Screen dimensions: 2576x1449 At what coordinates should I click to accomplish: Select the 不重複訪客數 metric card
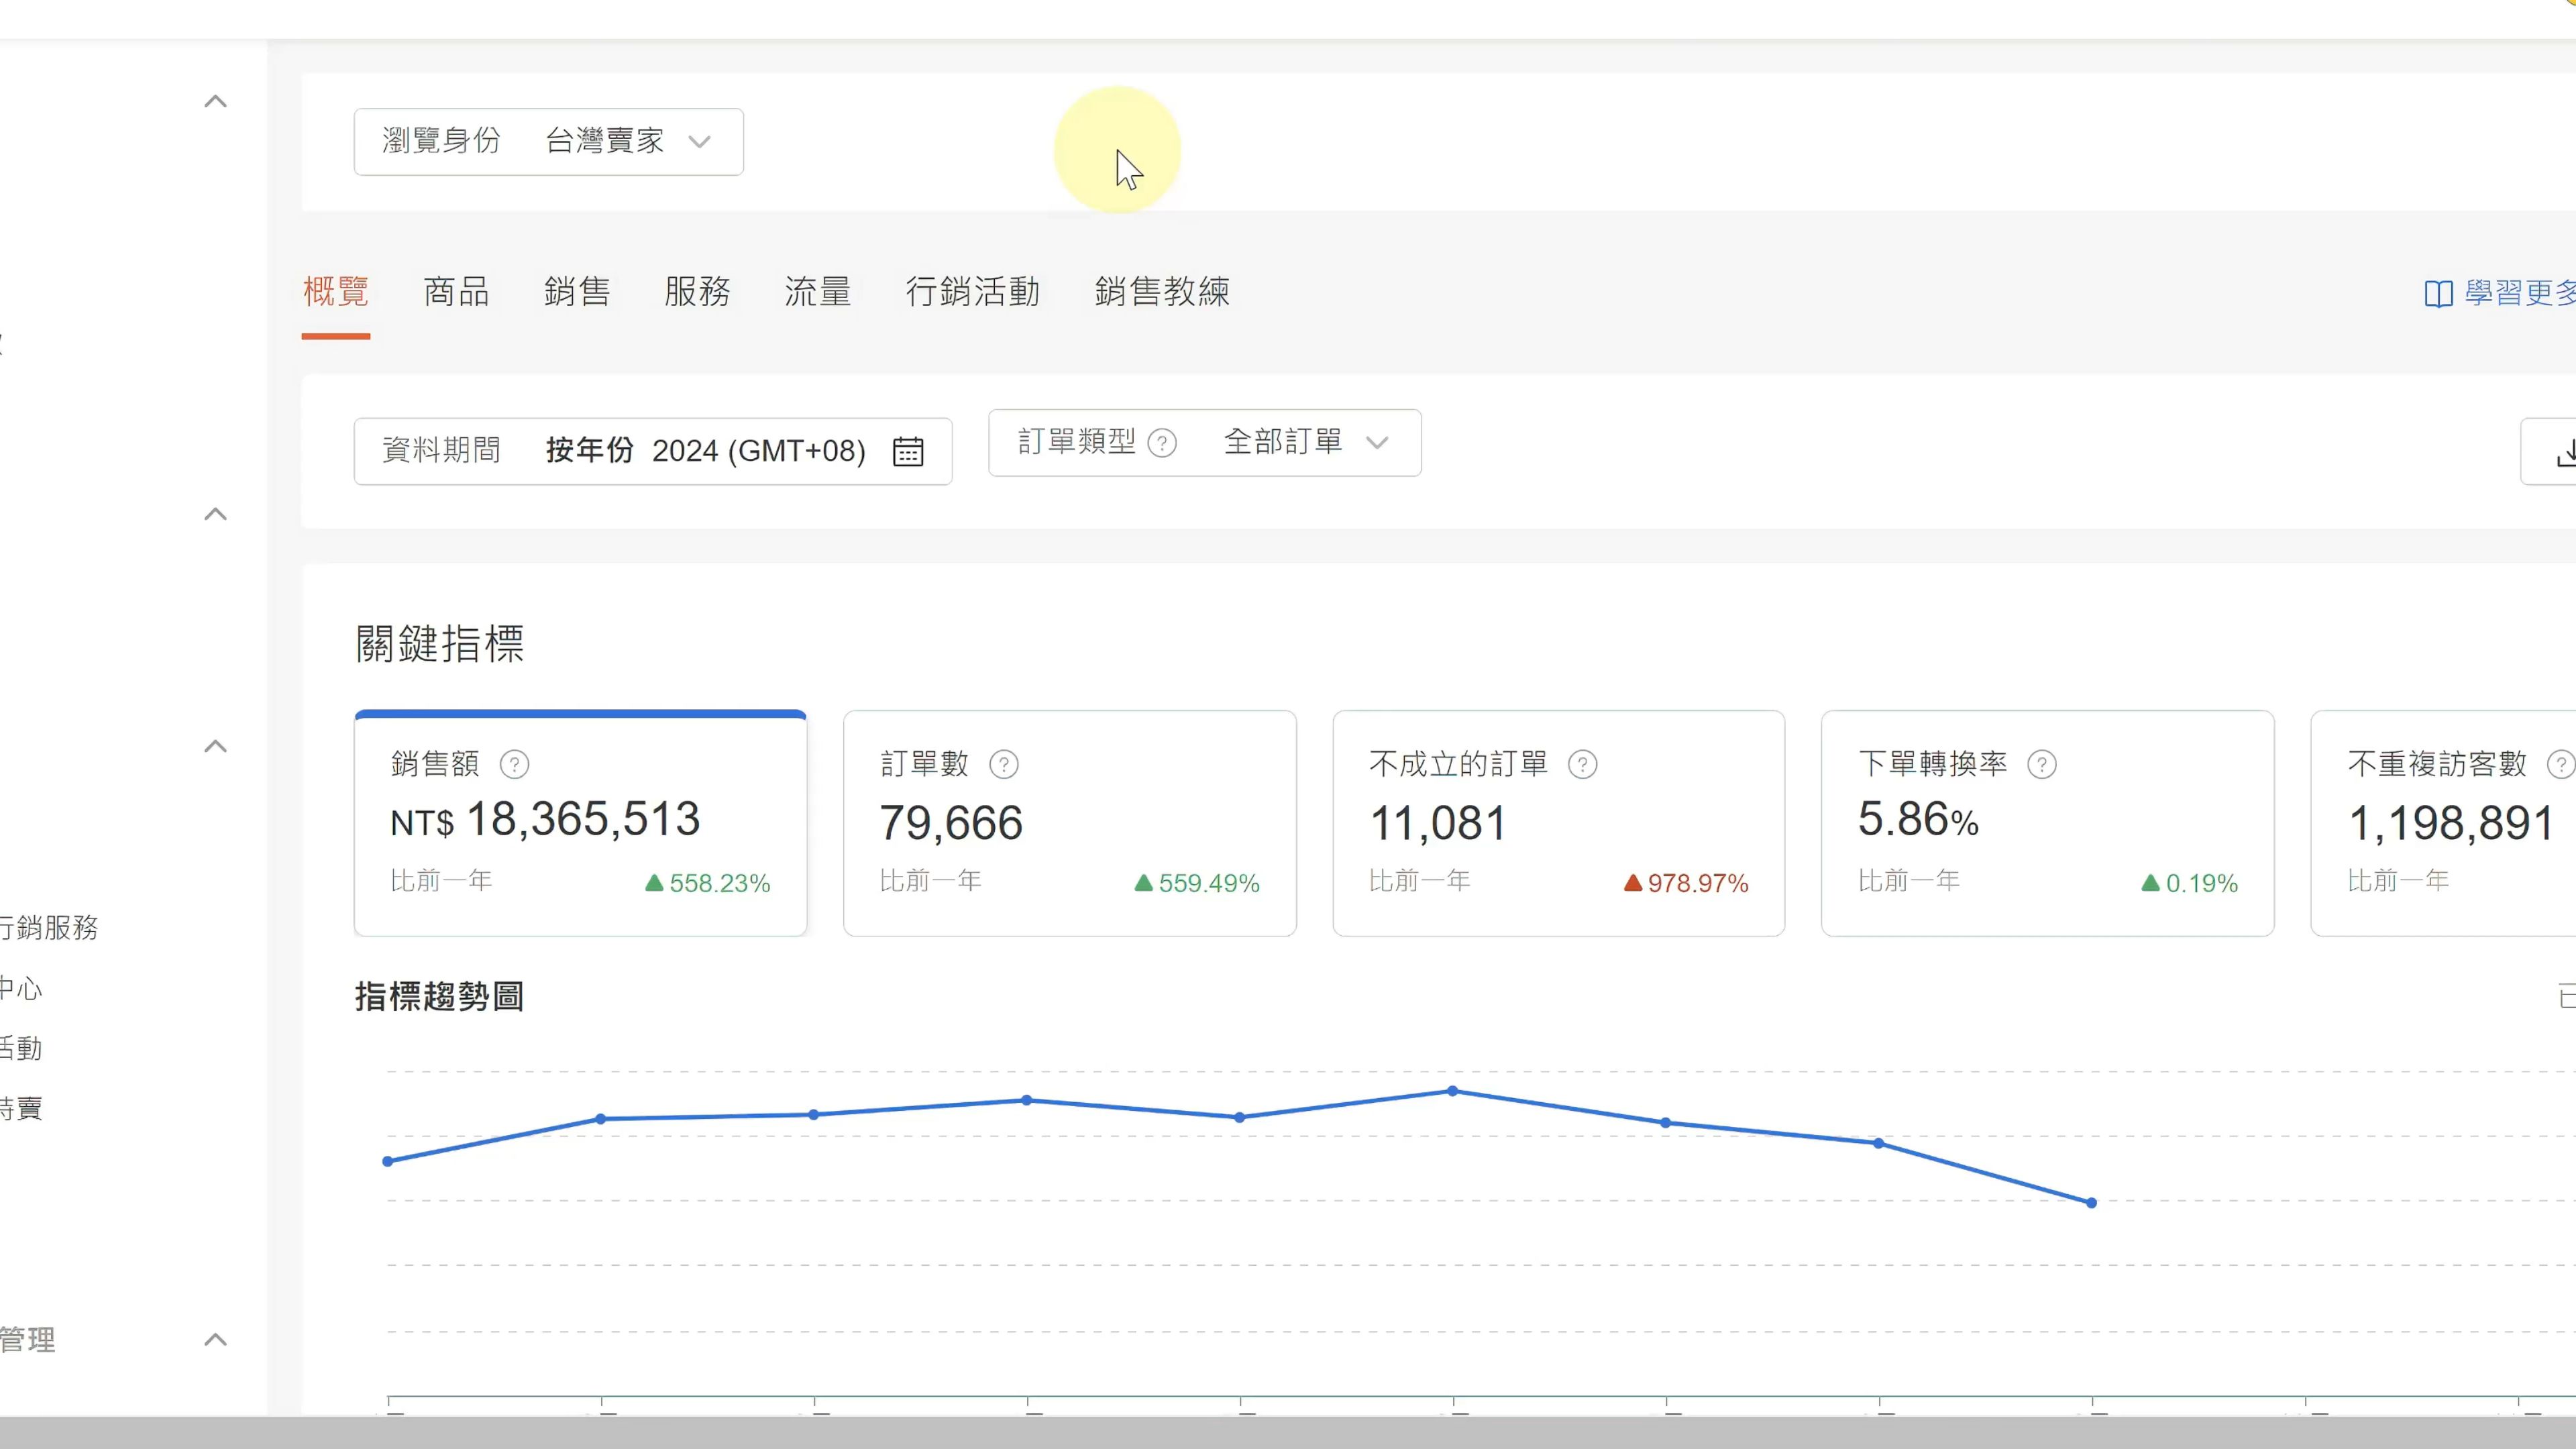point(2443,823)
